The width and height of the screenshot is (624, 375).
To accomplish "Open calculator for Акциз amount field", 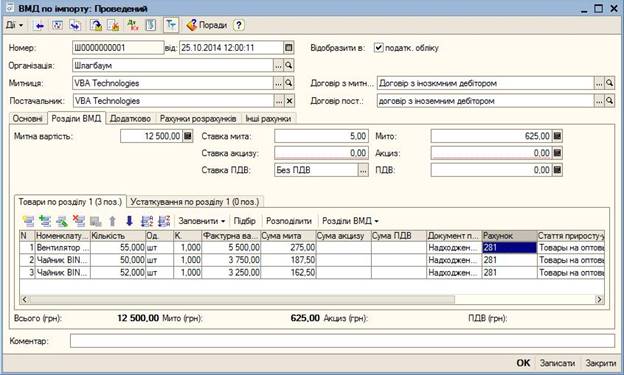I will 557,153.
